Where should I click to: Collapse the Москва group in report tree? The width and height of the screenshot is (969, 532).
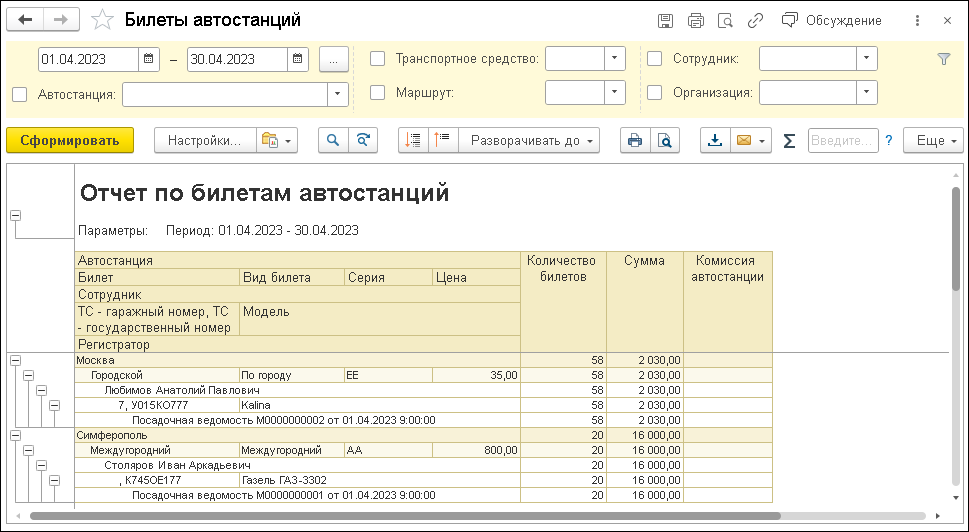[x=15, y=360]
